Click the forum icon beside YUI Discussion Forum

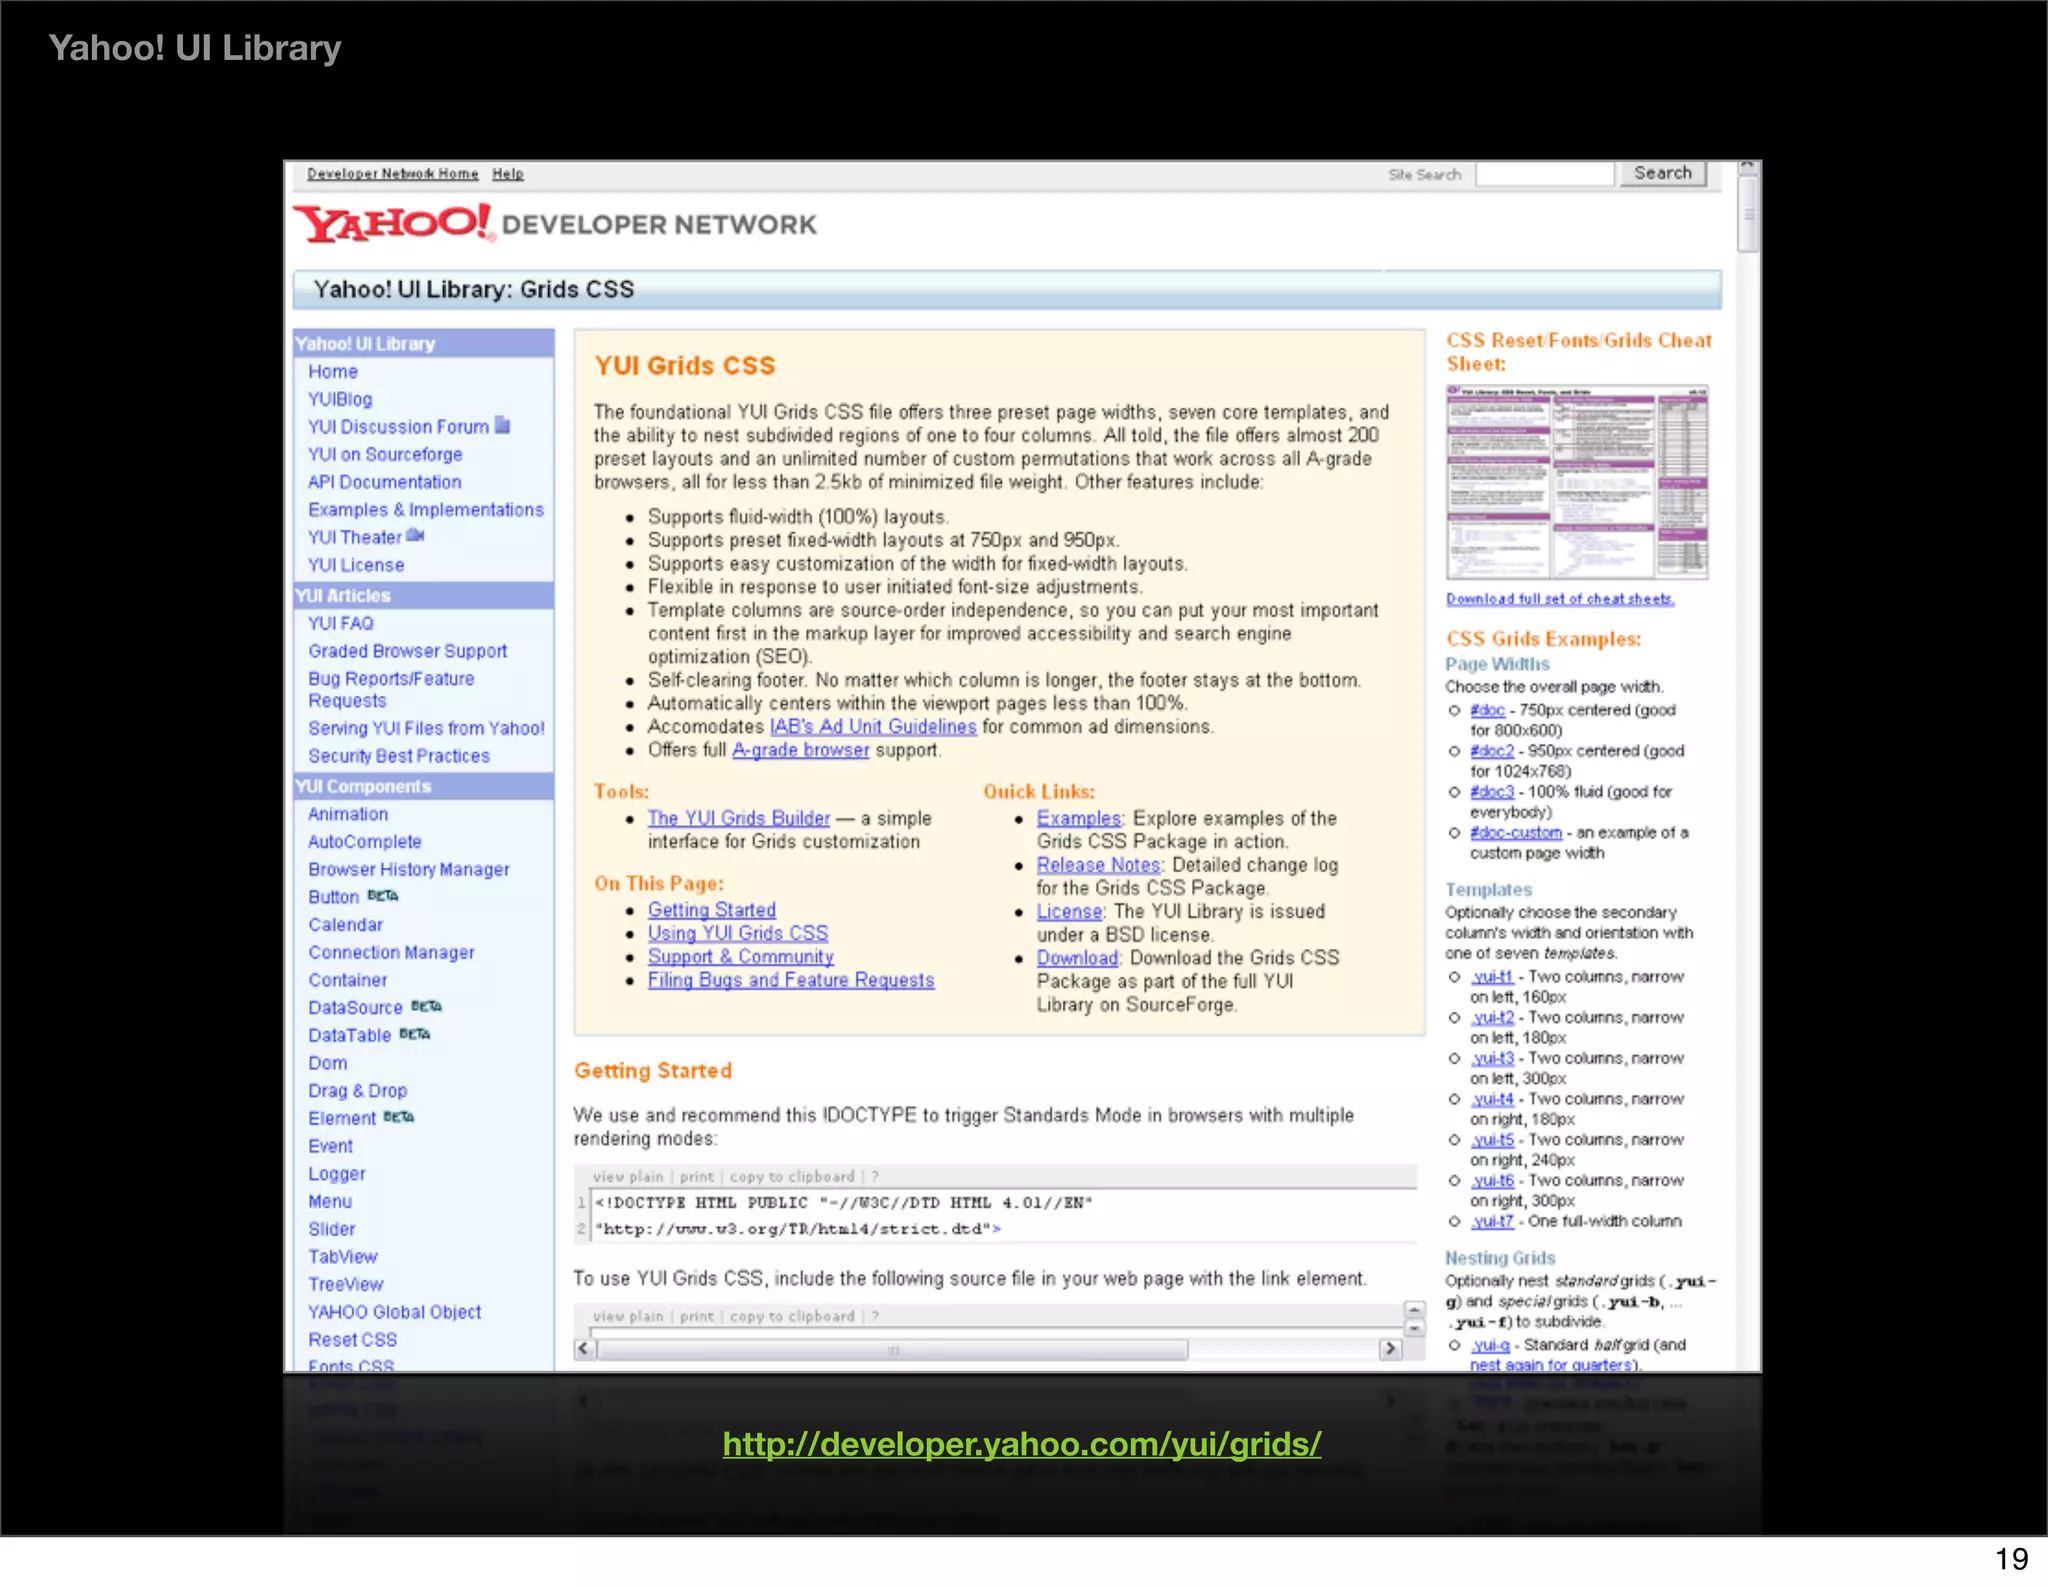503,425
